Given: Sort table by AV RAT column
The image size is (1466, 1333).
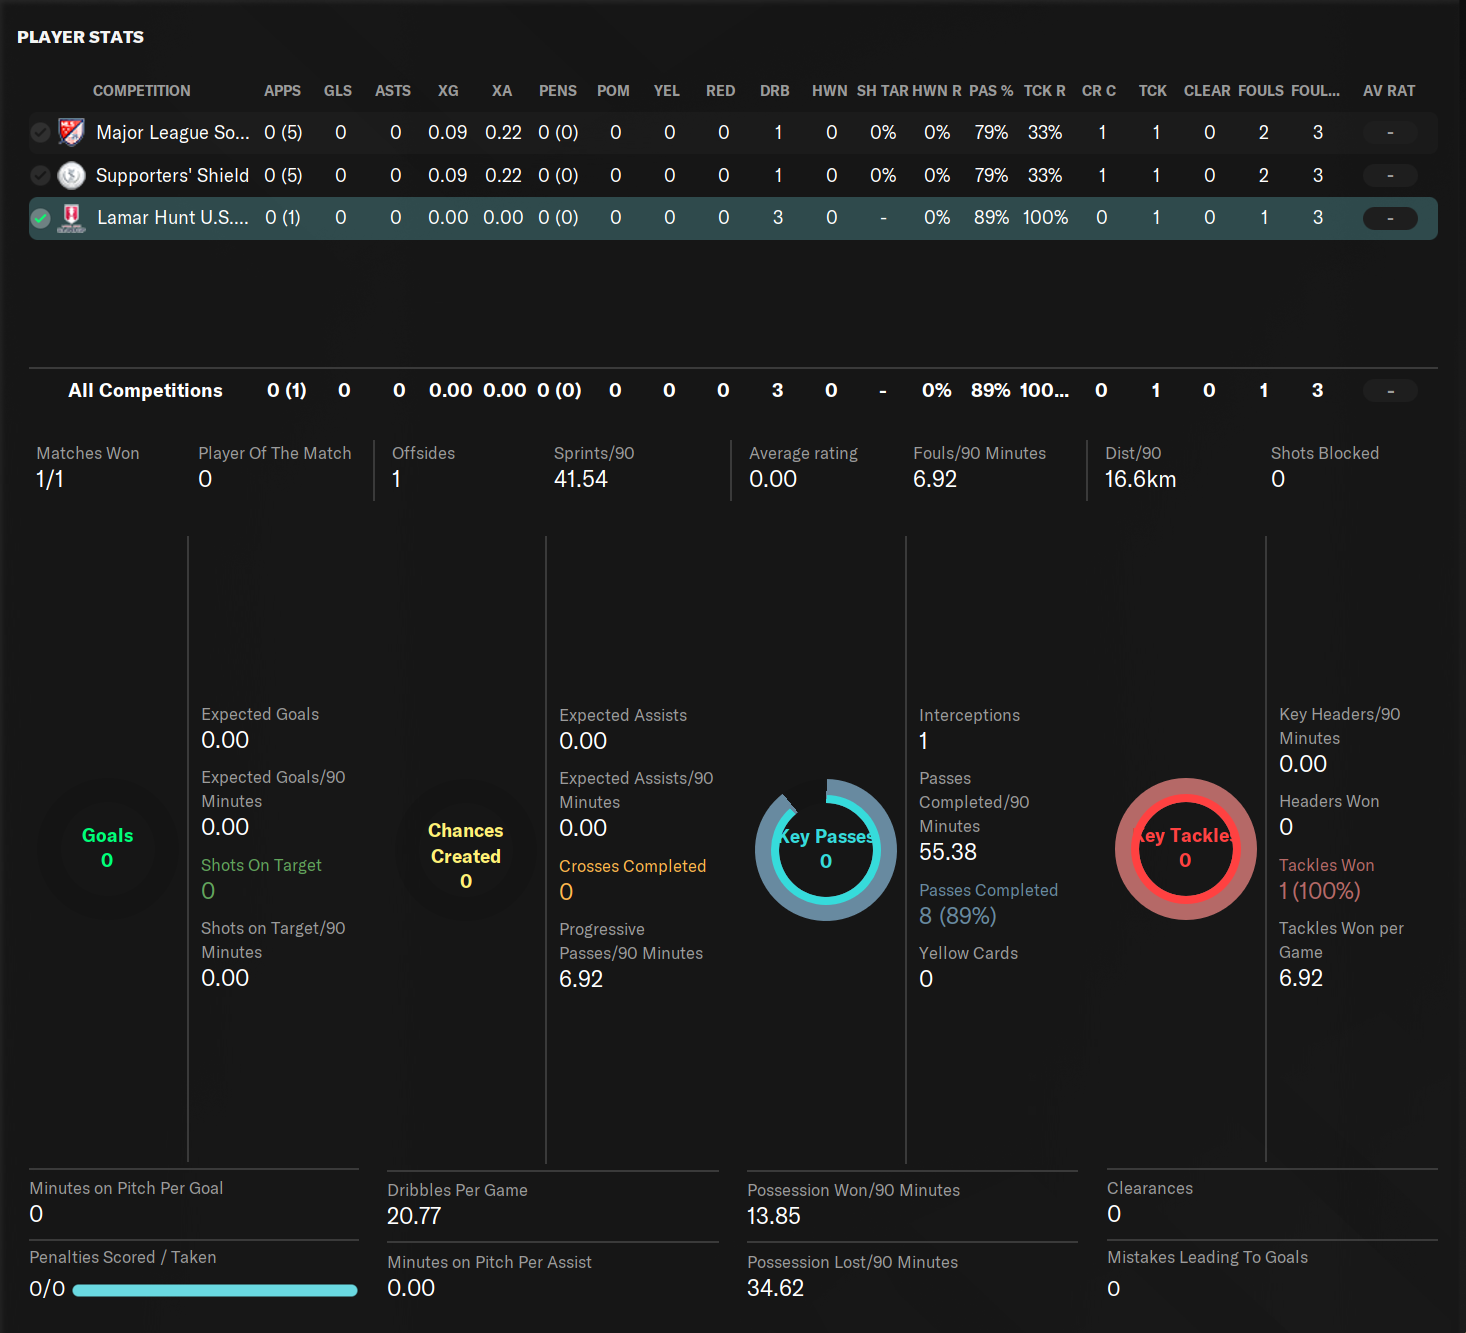Looking at the screenshot, I should click(x=1389, y=91).
